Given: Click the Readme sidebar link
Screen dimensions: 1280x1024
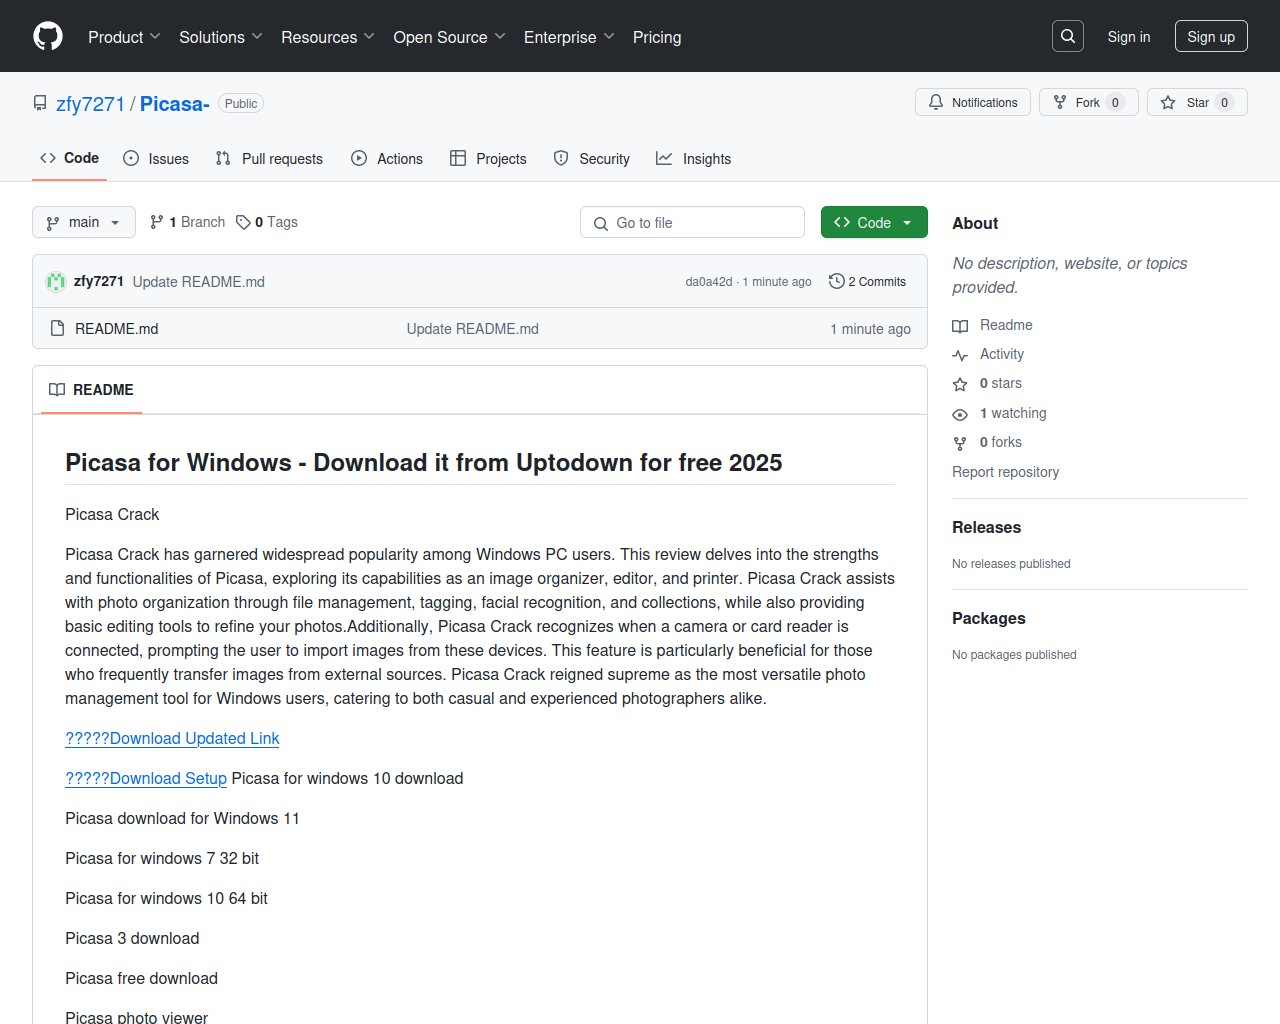Looking at the screenshot, I should 1006,325.
